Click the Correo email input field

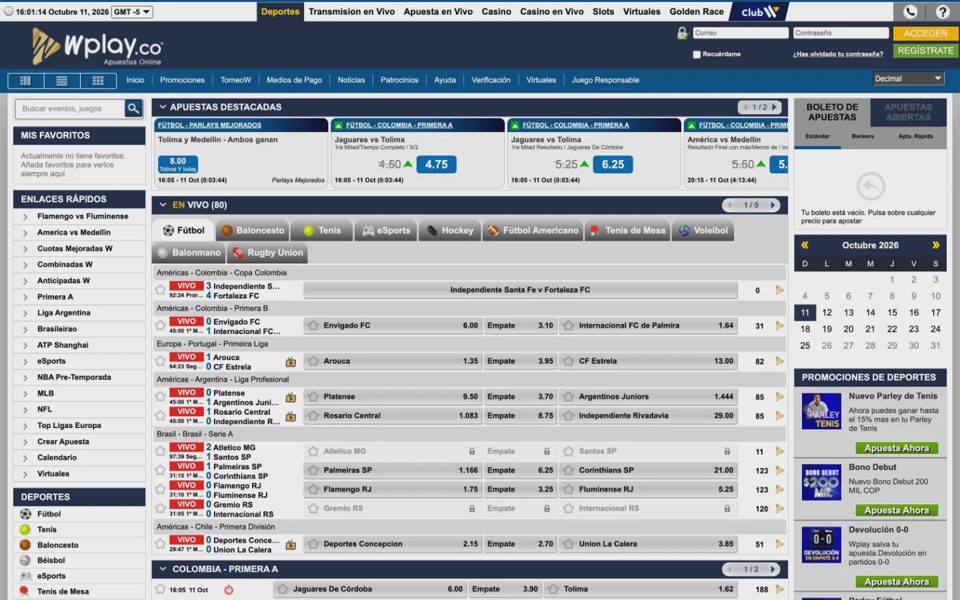(x=740, y=33)
